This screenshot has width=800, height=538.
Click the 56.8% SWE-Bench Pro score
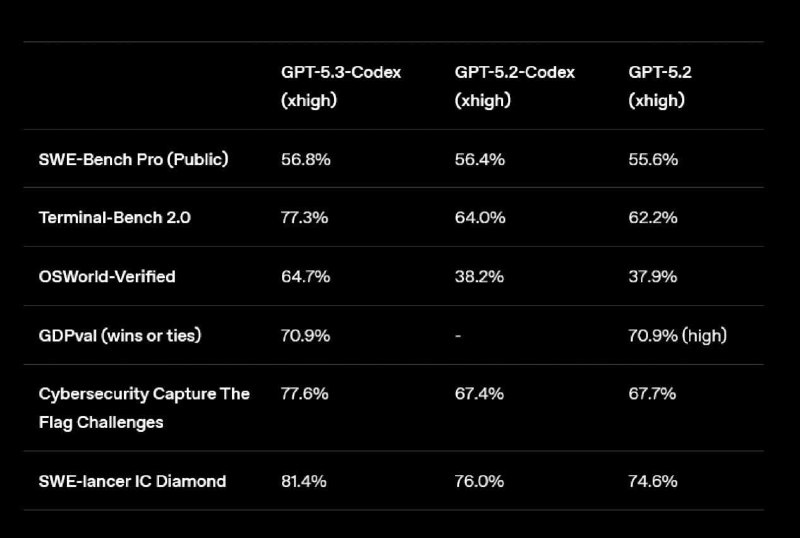pos(305,159)
